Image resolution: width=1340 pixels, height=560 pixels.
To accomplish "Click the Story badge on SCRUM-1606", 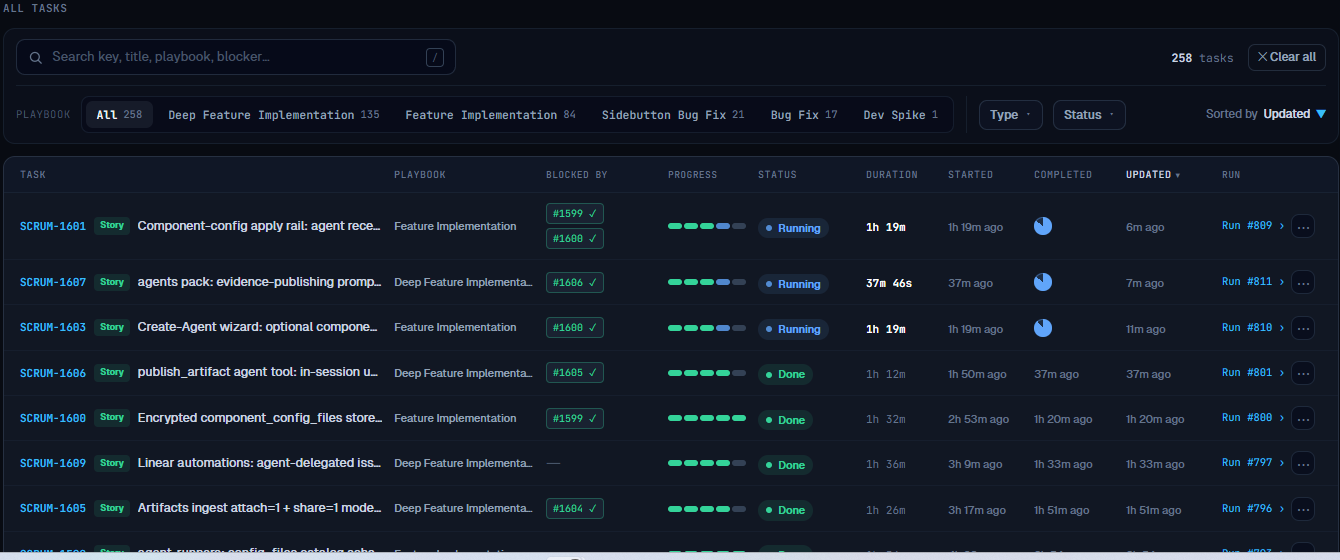I will coord(112,372).
